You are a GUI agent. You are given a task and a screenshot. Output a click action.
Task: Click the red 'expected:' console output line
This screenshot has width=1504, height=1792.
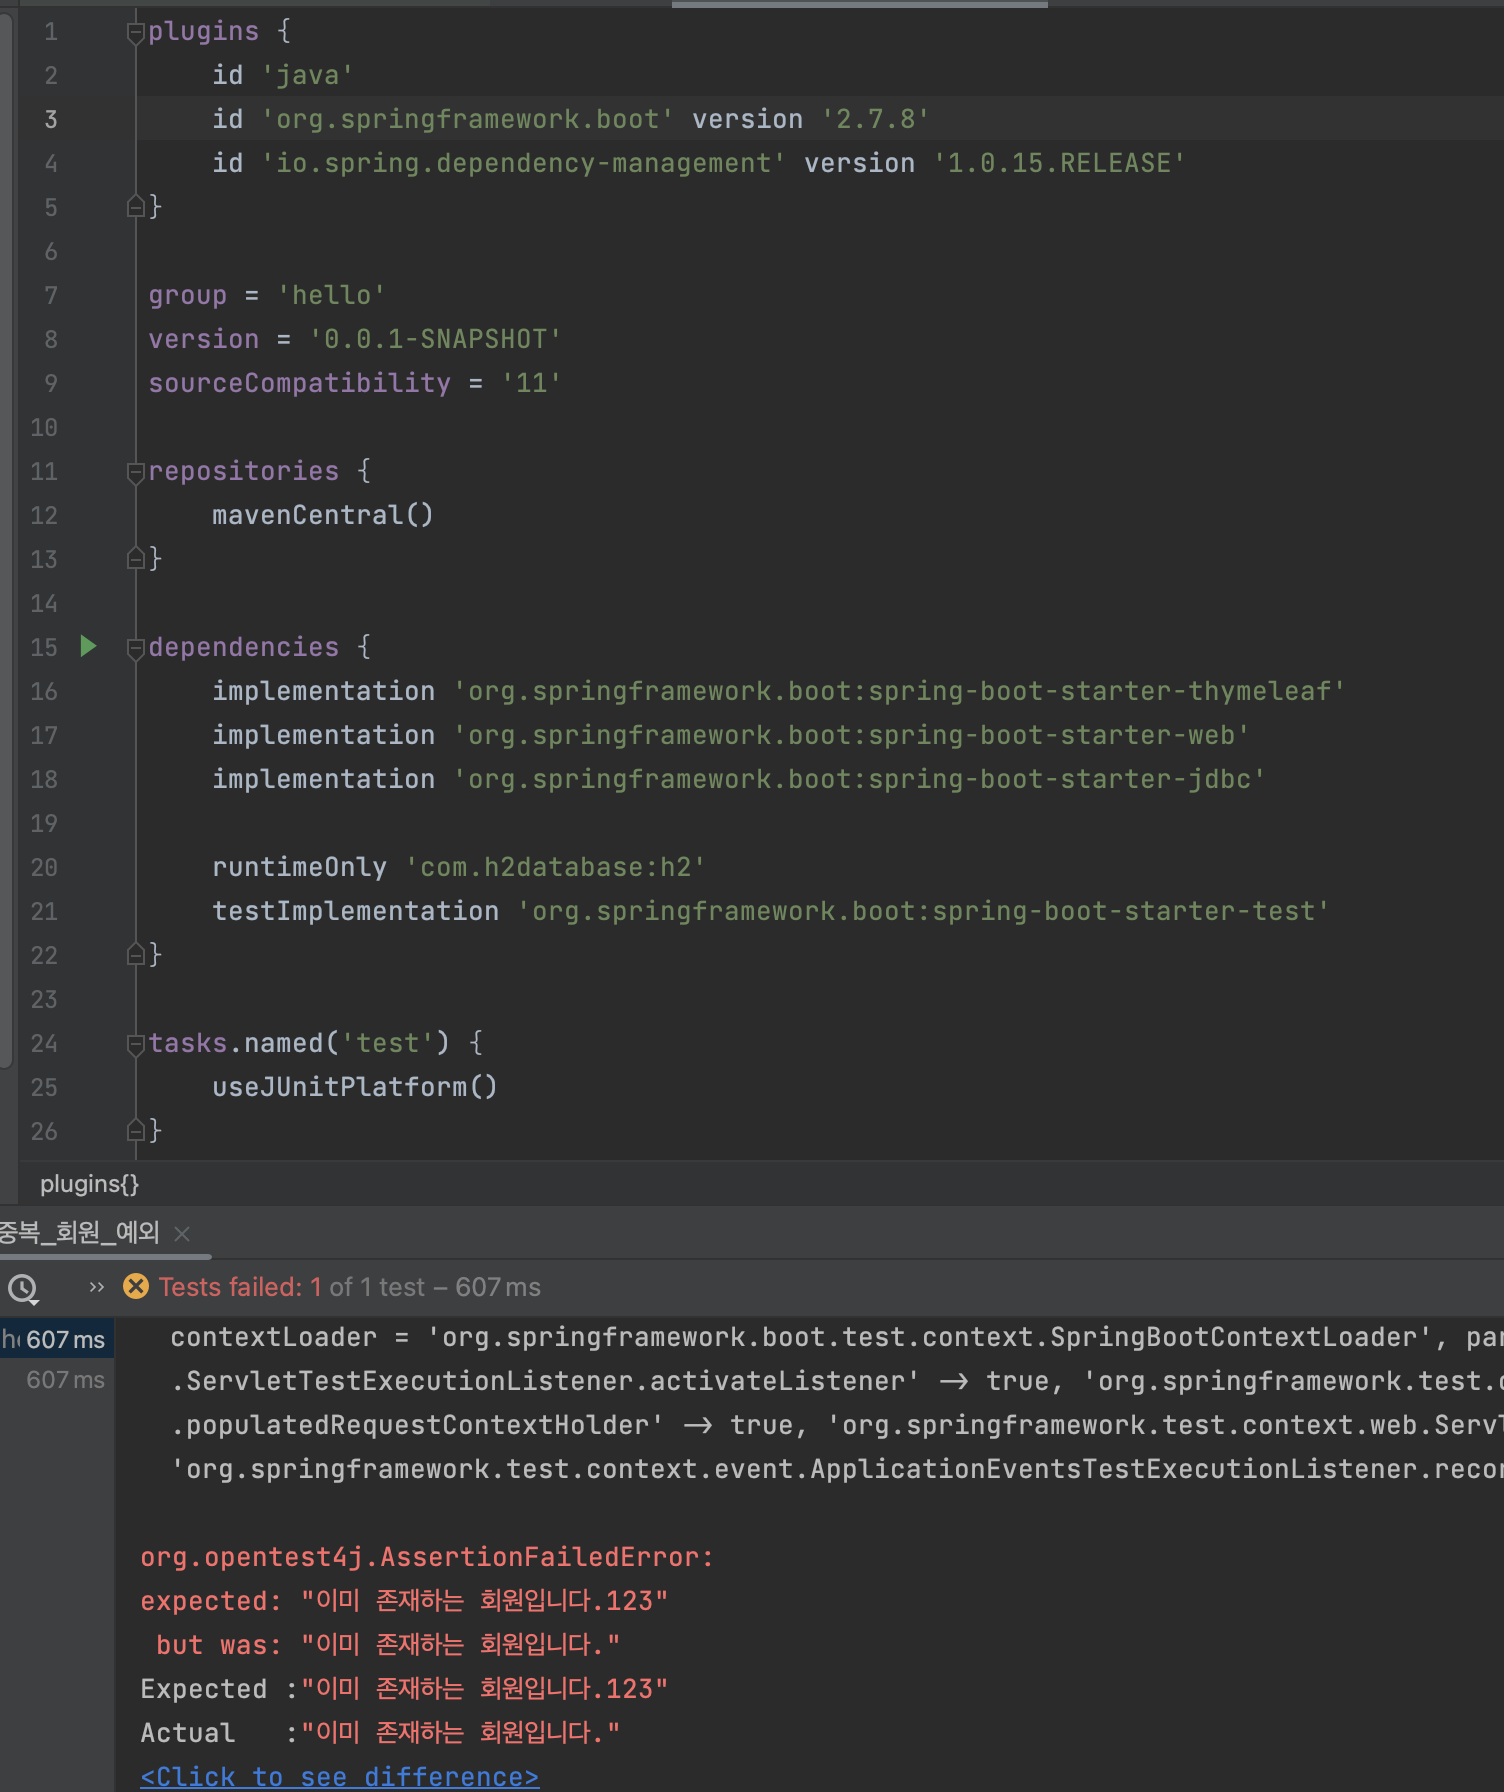pyautogui.click(x=404, y=1601)
